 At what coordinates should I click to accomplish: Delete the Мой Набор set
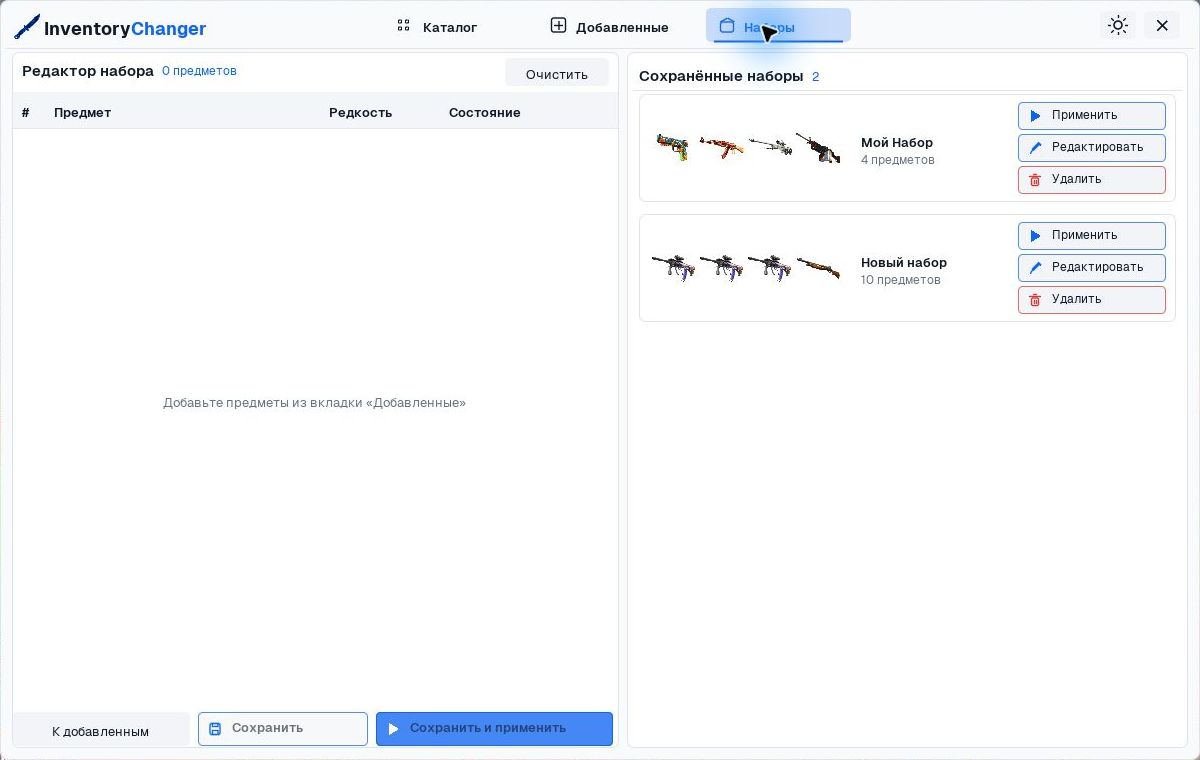pyautogui.click(x=1092, y=179)
